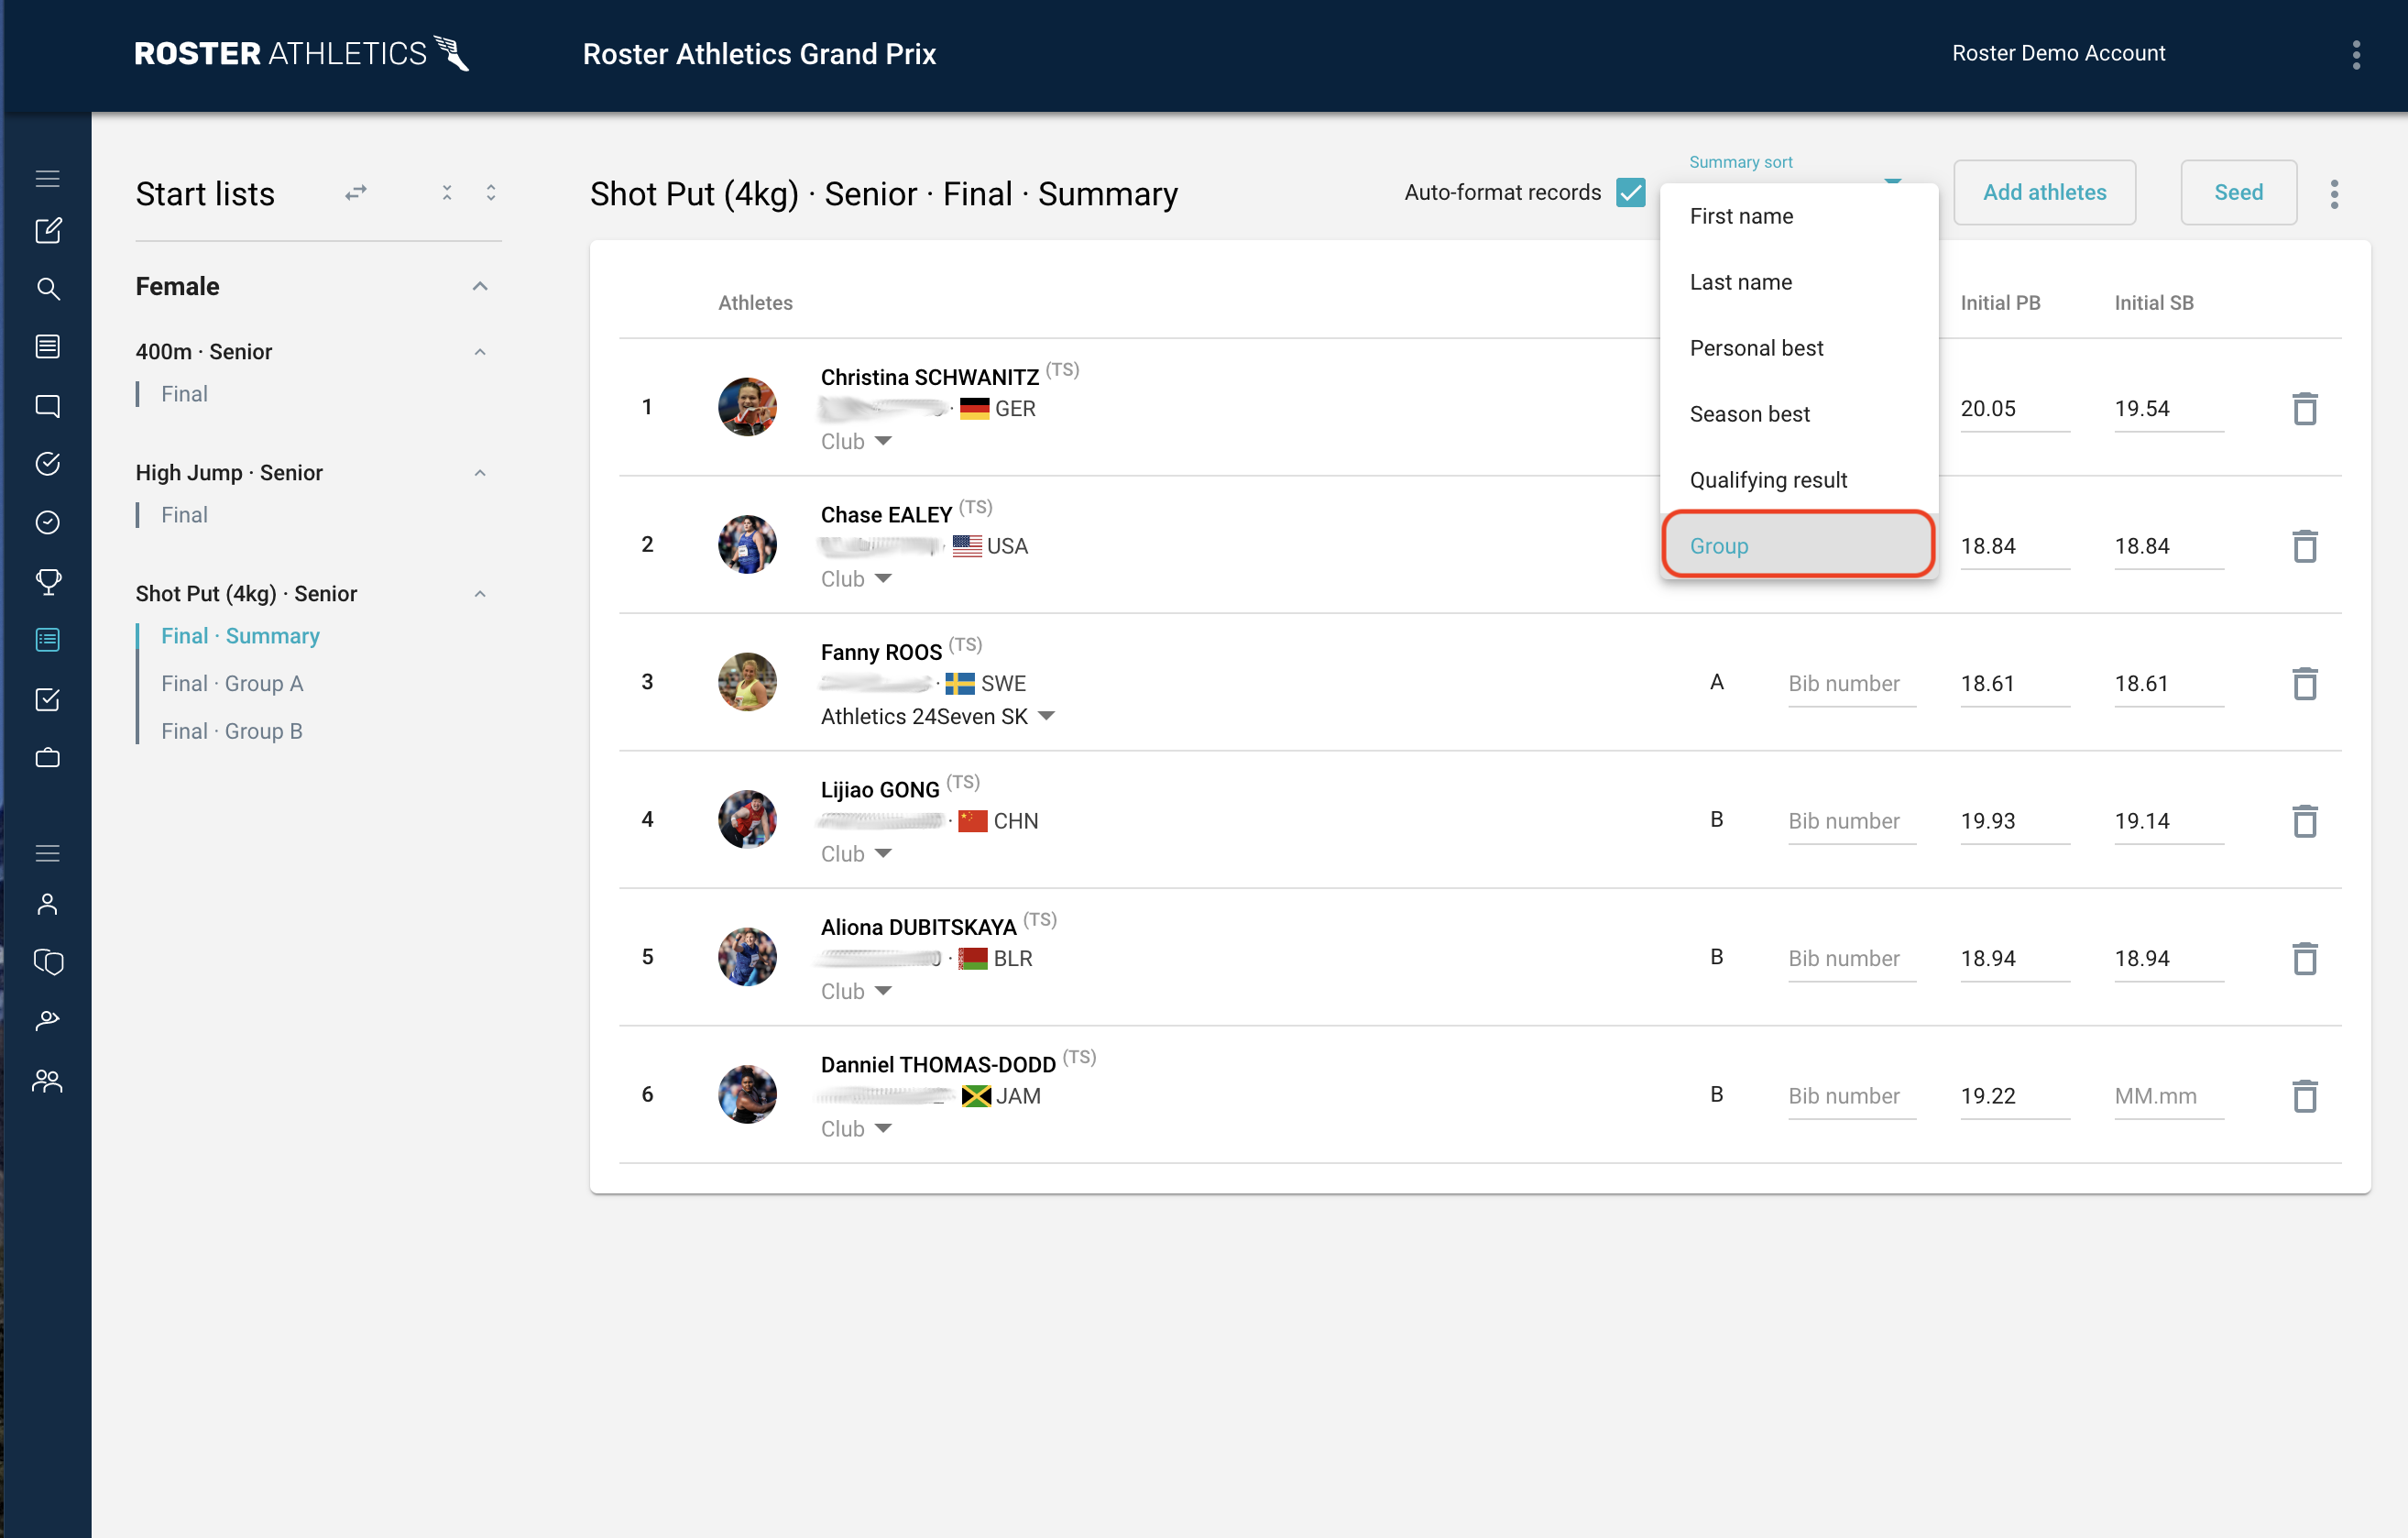Click trash icon for Danniel THOMAS-DODD
Image resolution: width=2408 pixels, height=1538 pixels.
click(2304, 1096)
